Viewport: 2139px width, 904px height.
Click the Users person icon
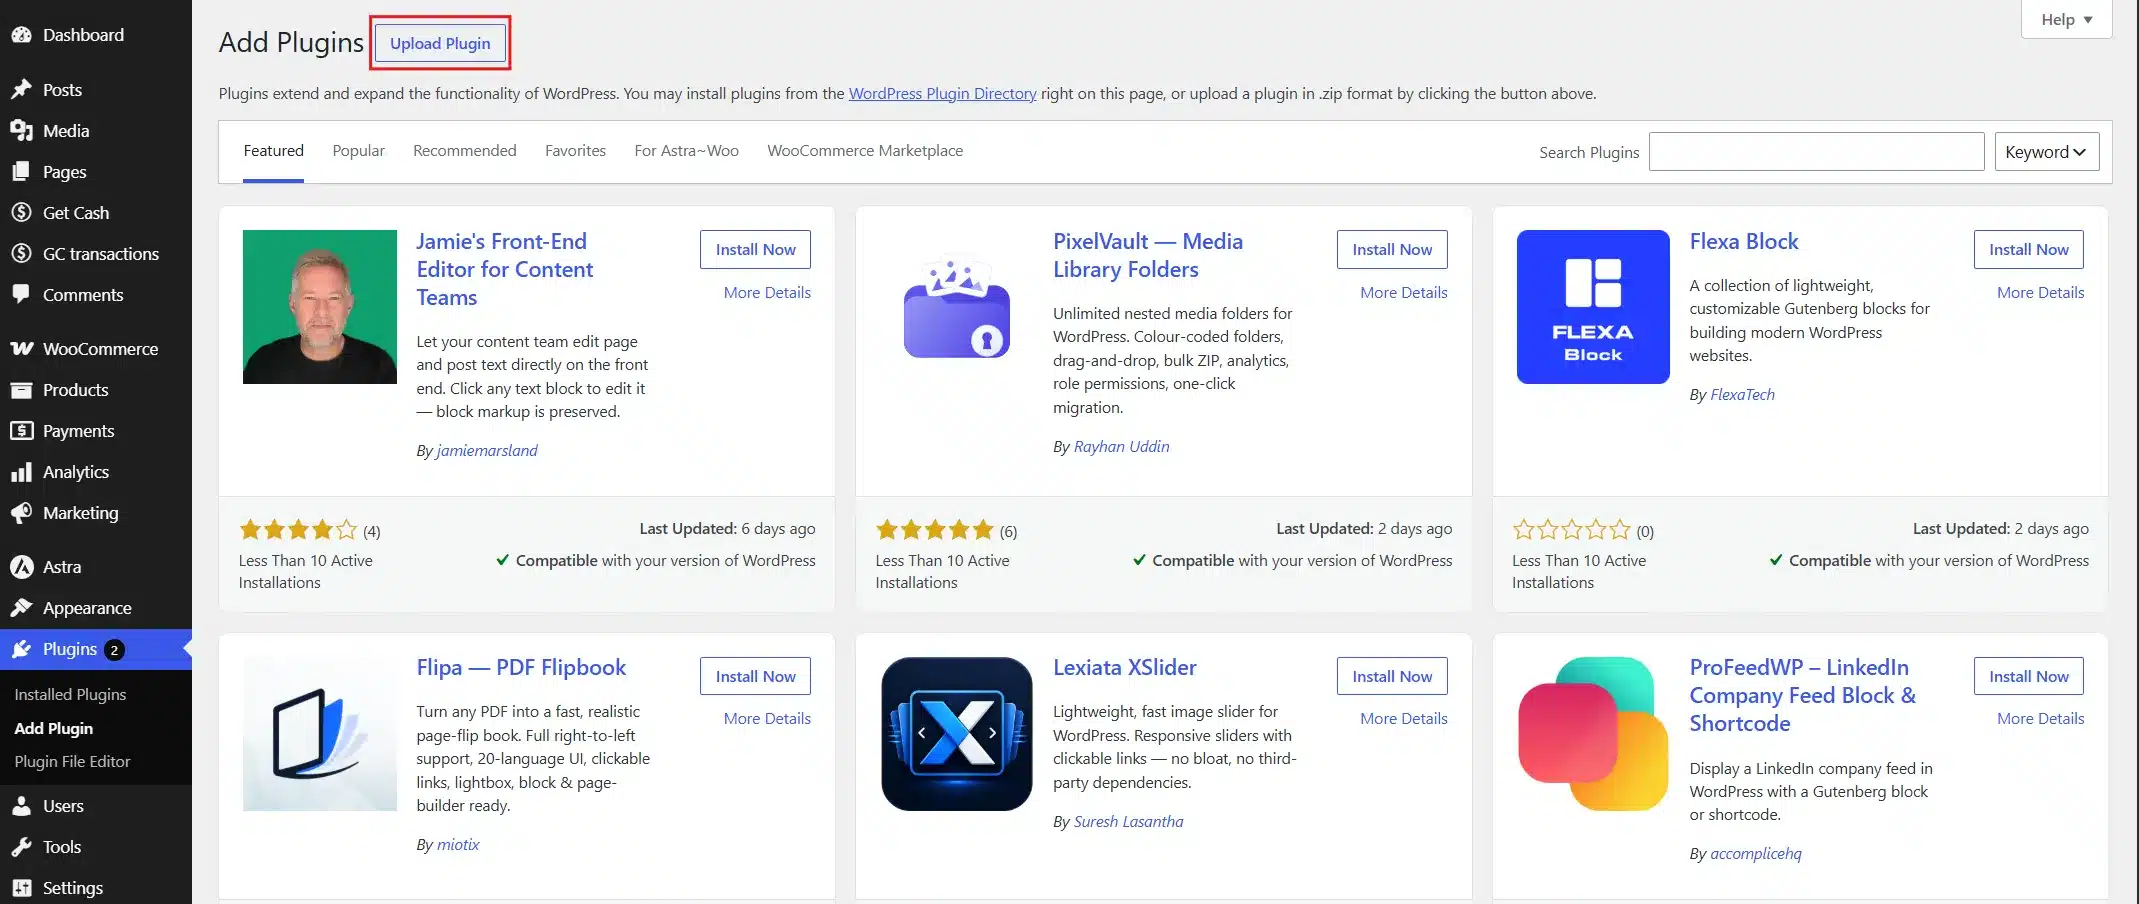[21, 806]
